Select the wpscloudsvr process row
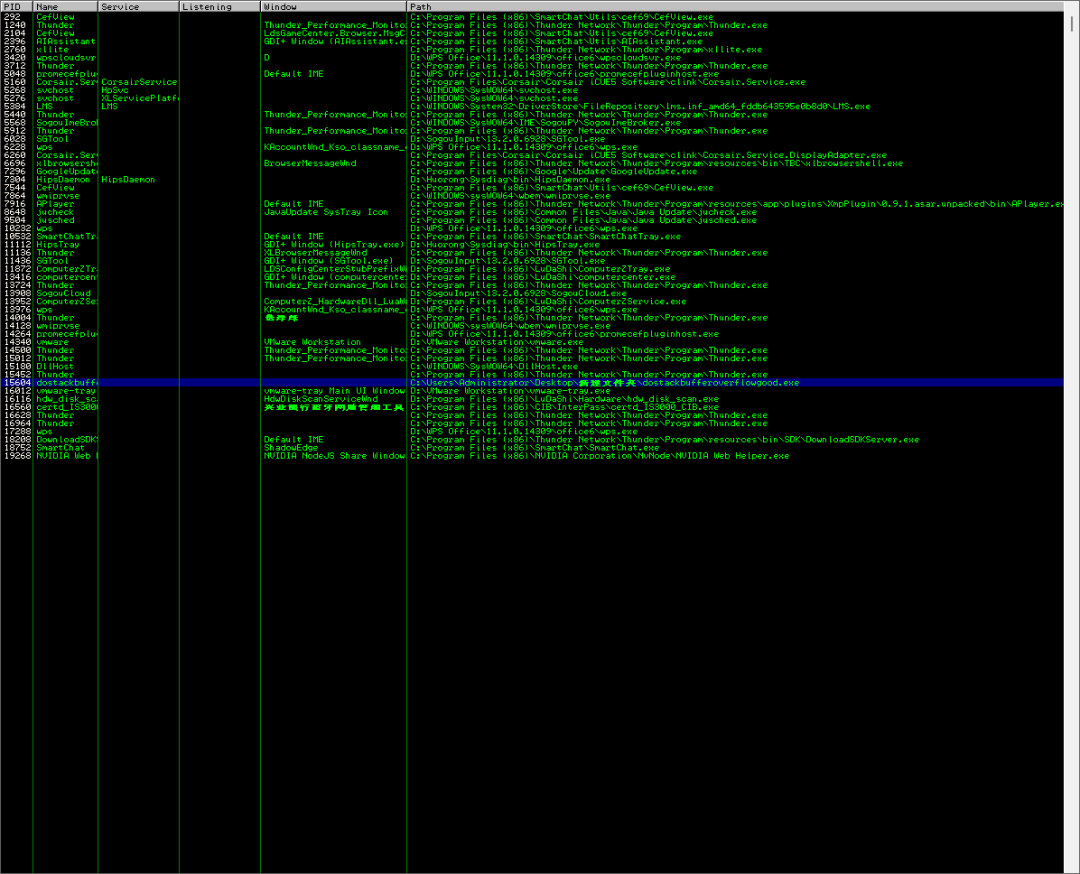 pos(532,58)
